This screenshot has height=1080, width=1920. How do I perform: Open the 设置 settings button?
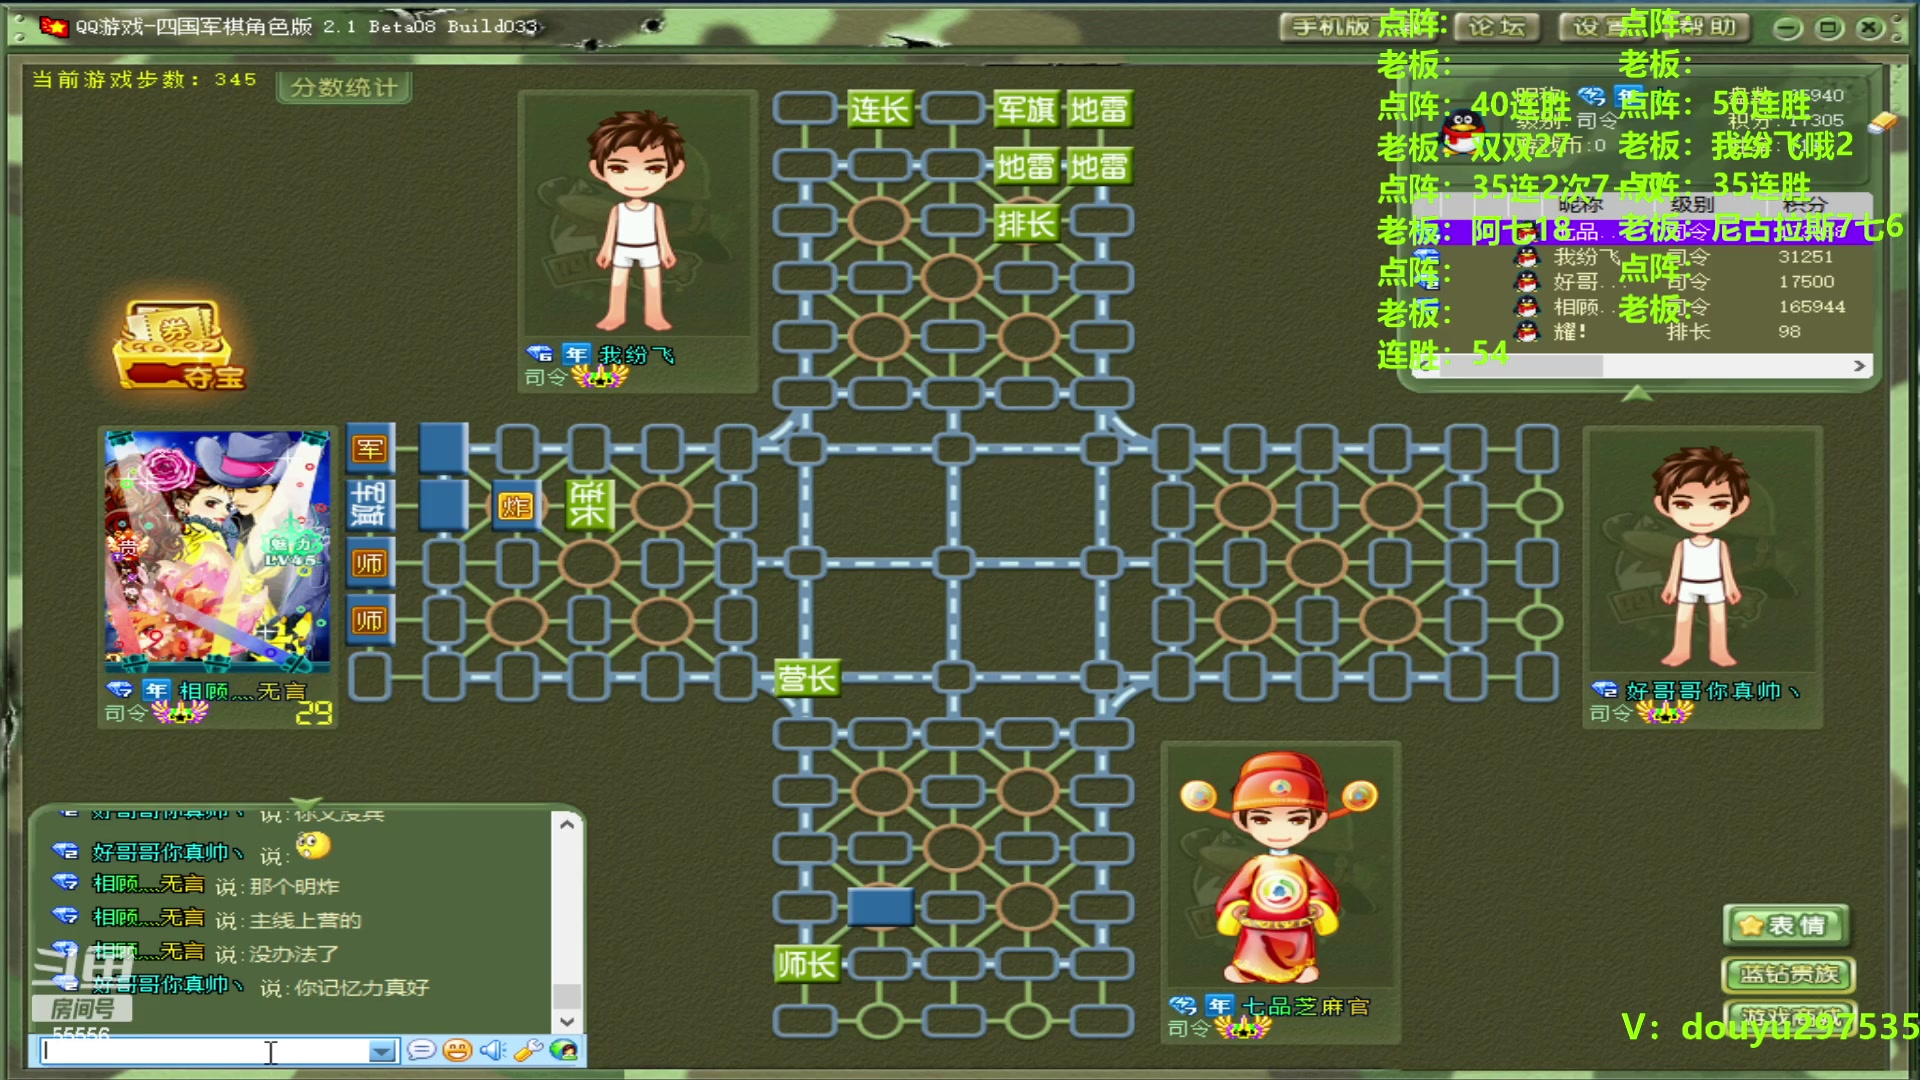pyautogui.click(x=1600, y=27)
